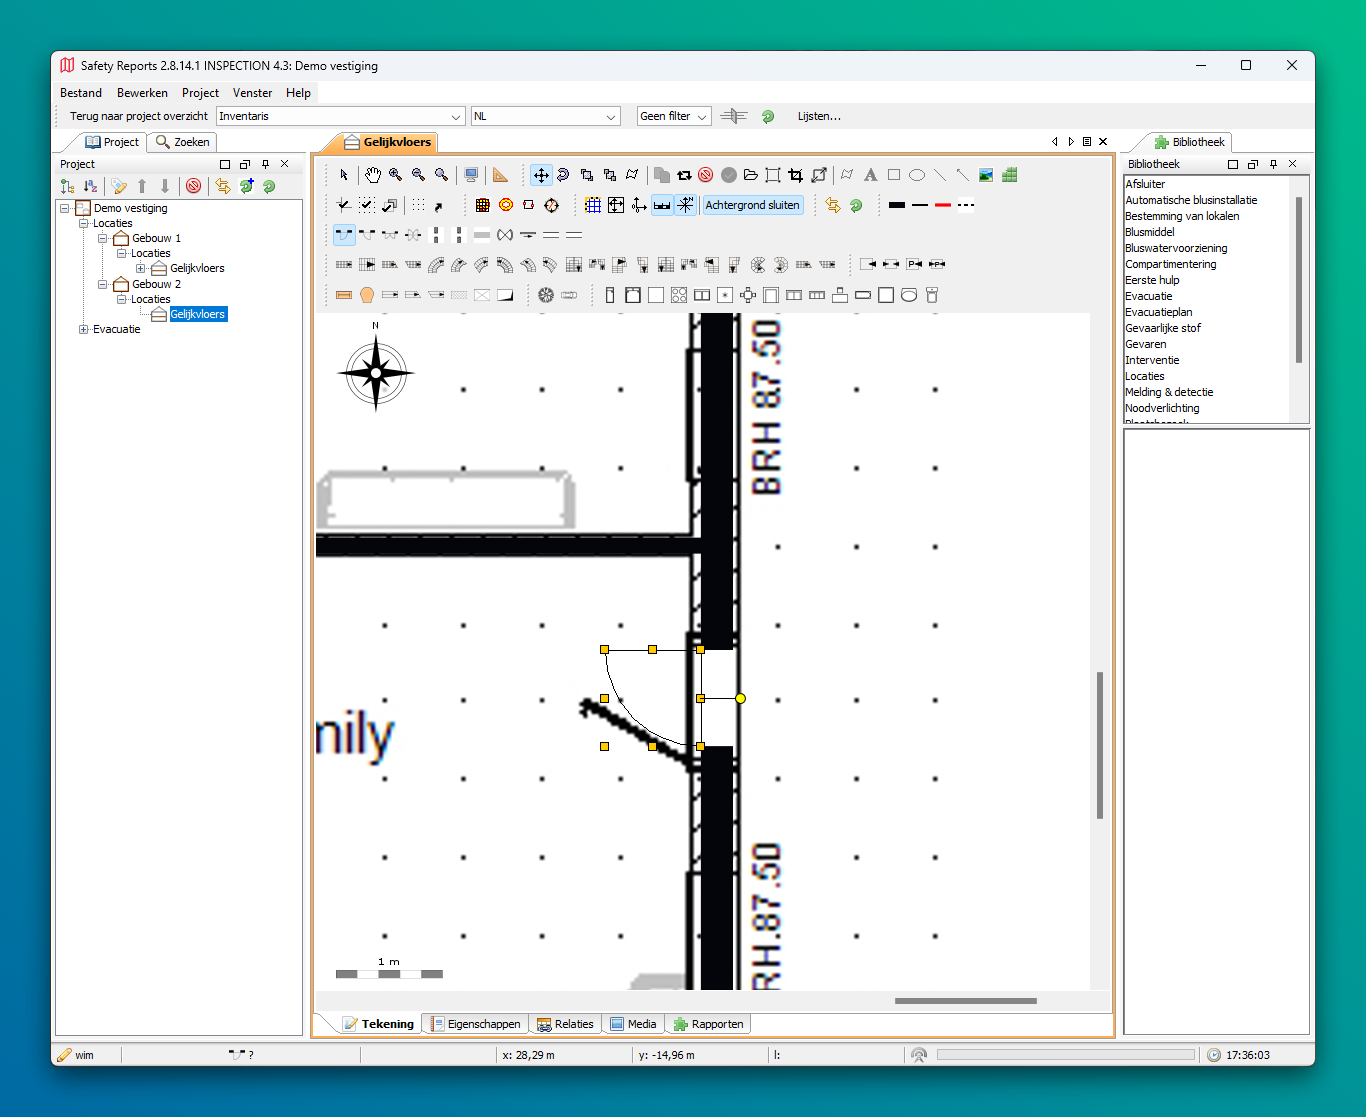Switch to the Eigenschappen tab

point(476,1024)
